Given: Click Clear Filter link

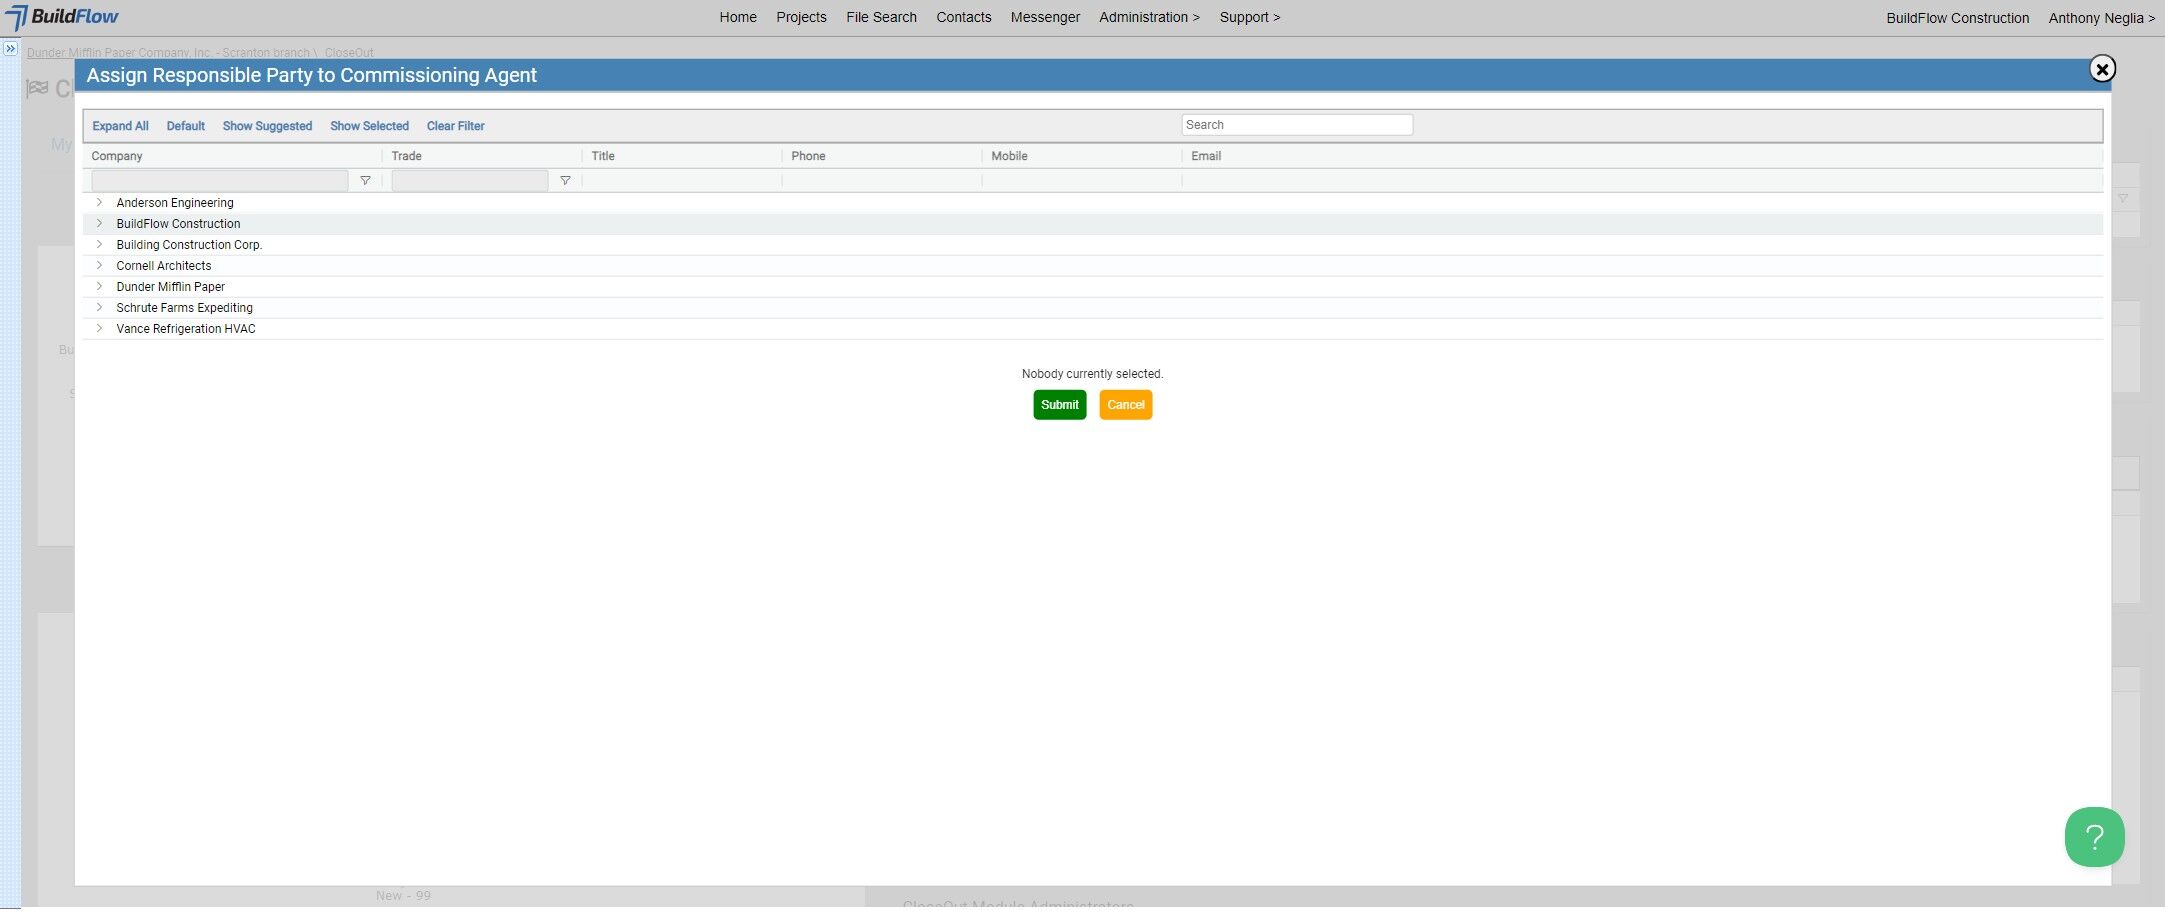Looking at the screenshot, I should 455,126.
